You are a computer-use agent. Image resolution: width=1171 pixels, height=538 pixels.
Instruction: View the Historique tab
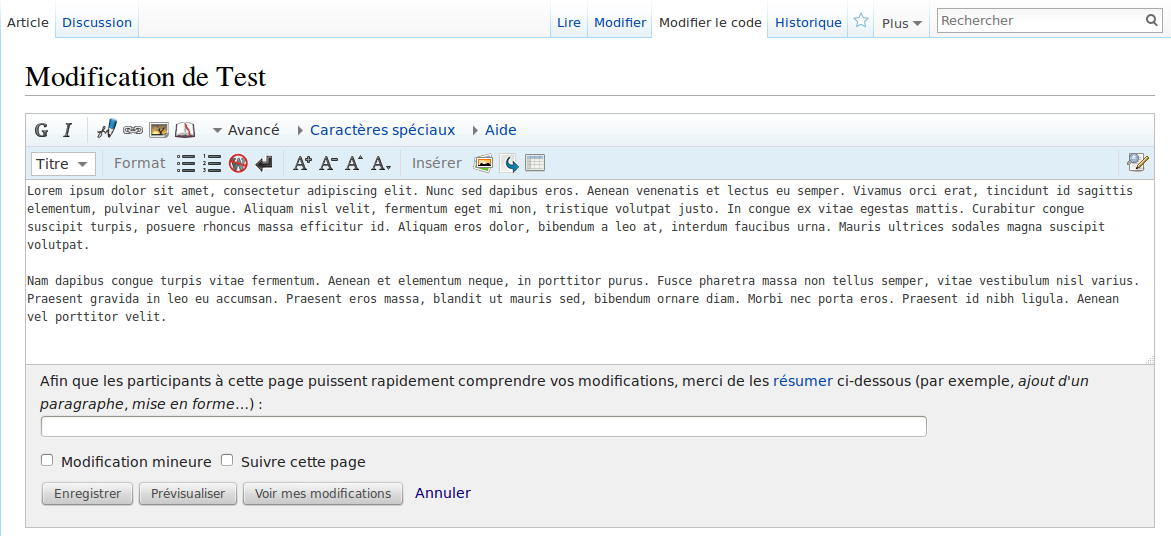[x=808, y=22]
